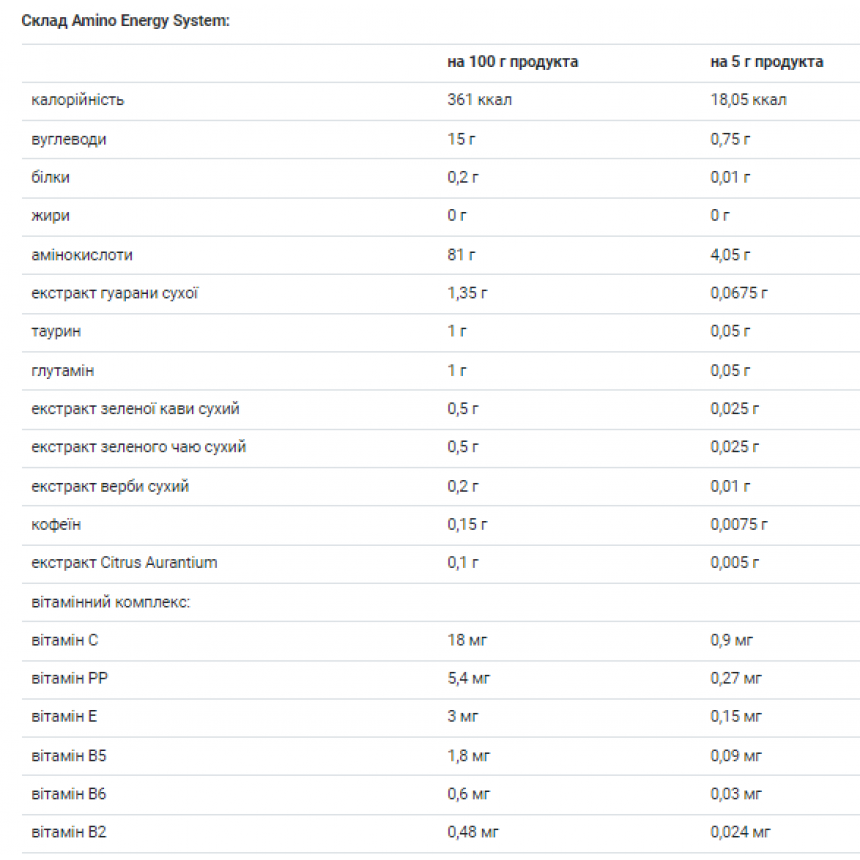This screenshot has width=860, height=860.
Task: Click the 'глутамін' row label
Action: tap(63, 371)
